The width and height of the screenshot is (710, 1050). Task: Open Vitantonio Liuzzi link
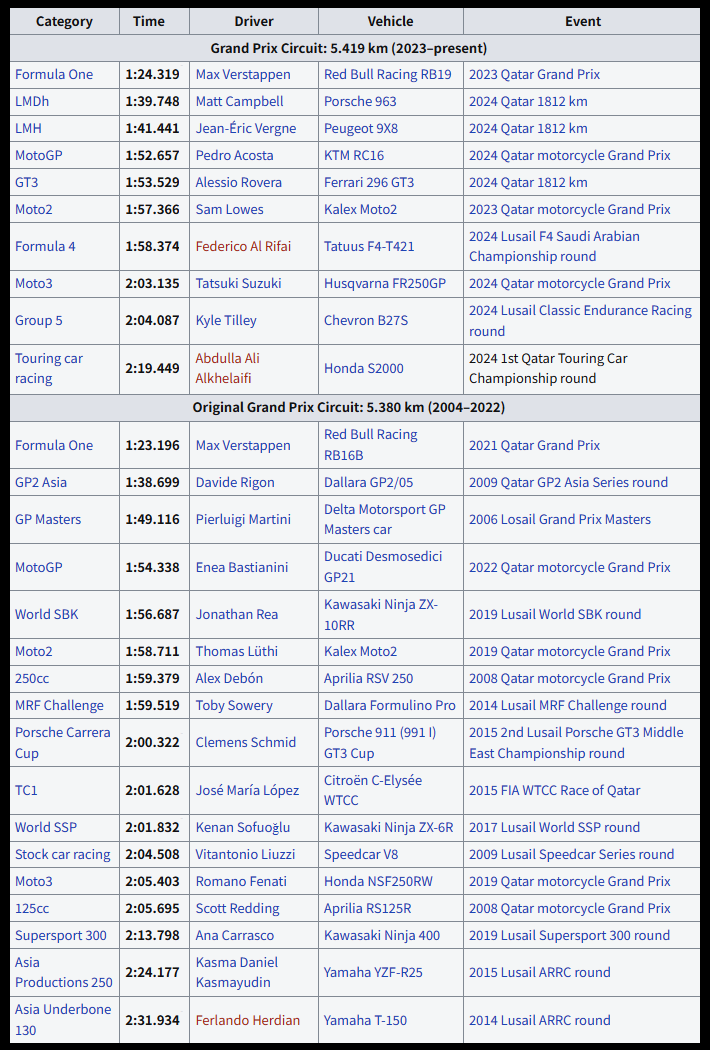(245, 854)
